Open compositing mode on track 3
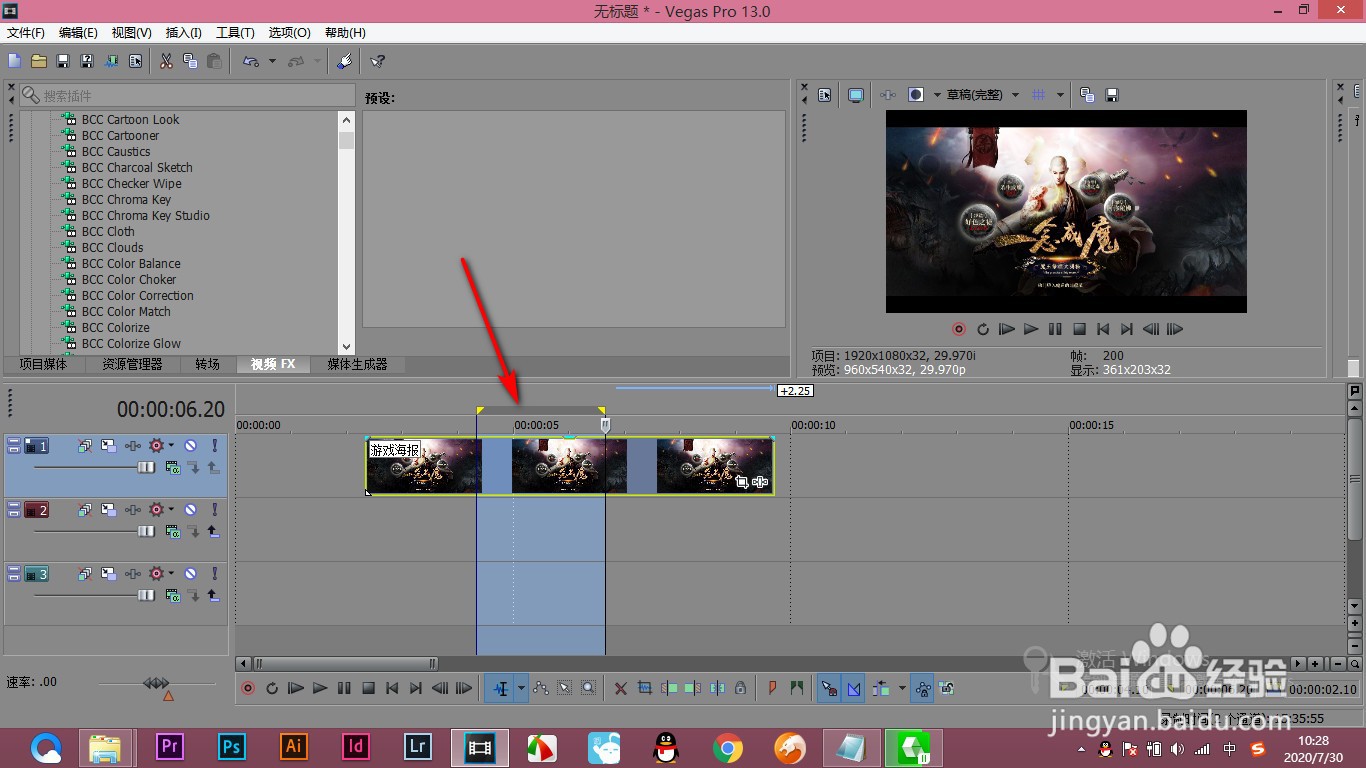The image size is (1366, 768). click(x=172, y=595)
